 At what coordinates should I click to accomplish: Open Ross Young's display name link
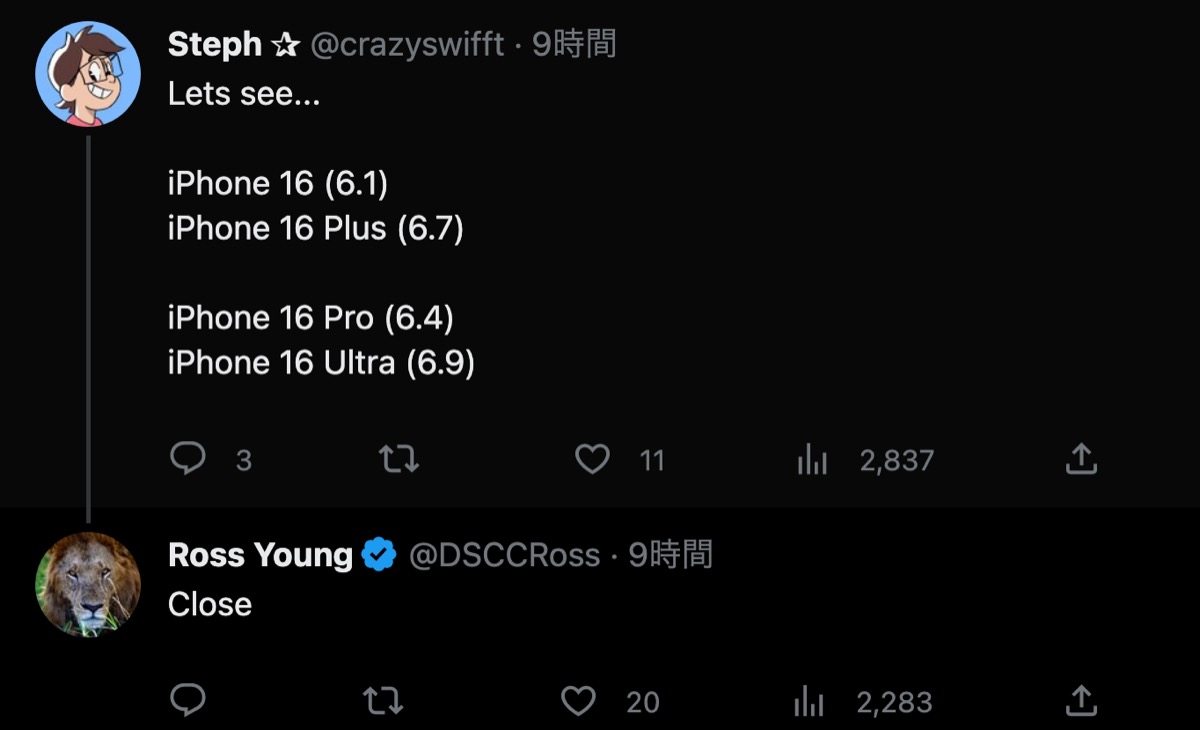click(260, 554)
